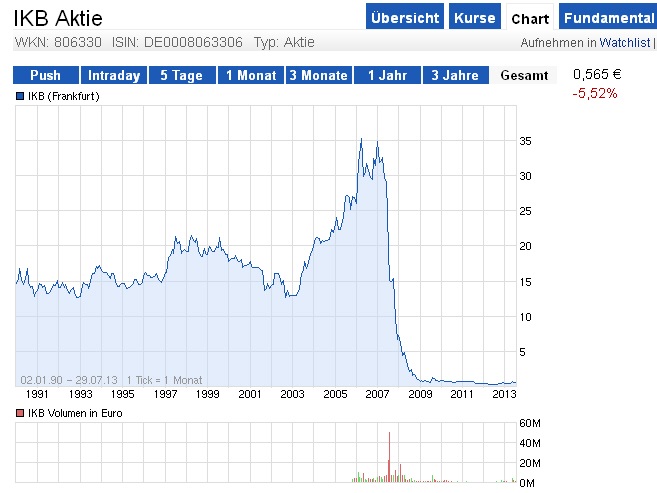Click the 60M volume axis label
The height and width of the screenshot is (493, 657).
(x=530, y=423)
